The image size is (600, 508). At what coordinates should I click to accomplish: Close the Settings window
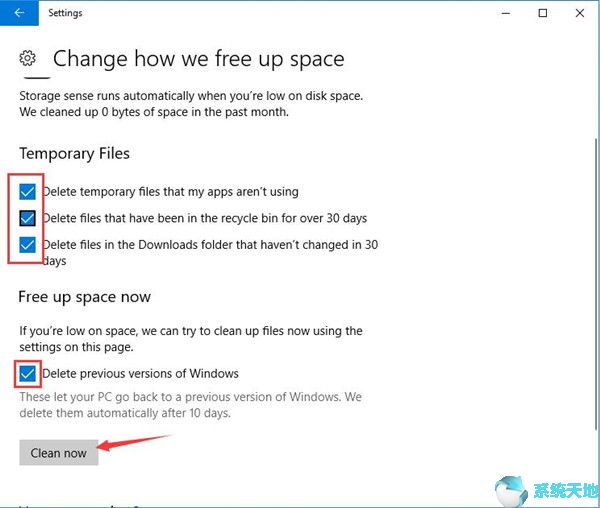[580, 13]
